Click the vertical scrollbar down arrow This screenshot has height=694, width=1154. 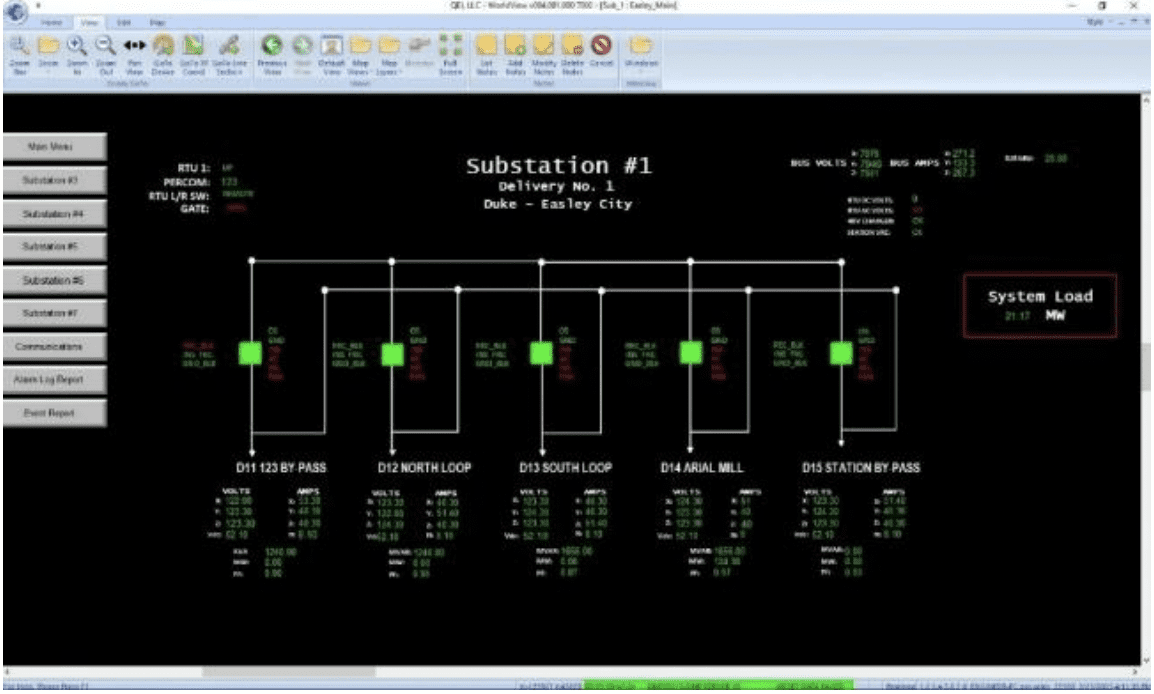(x=1146, y=660)
